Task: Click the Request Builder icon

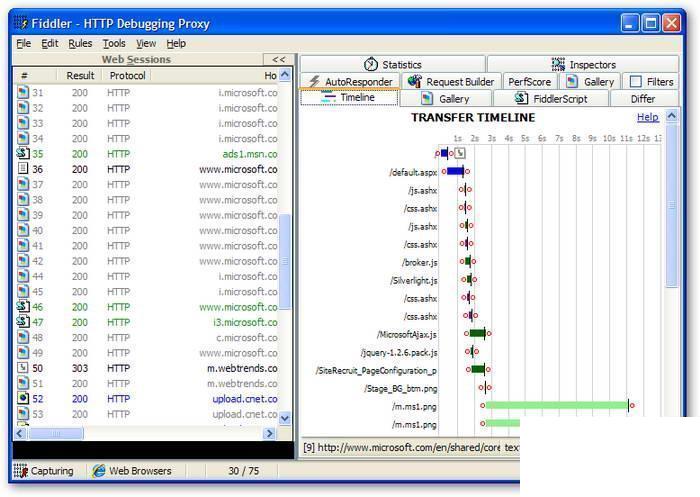Action: tap(415, 81)
